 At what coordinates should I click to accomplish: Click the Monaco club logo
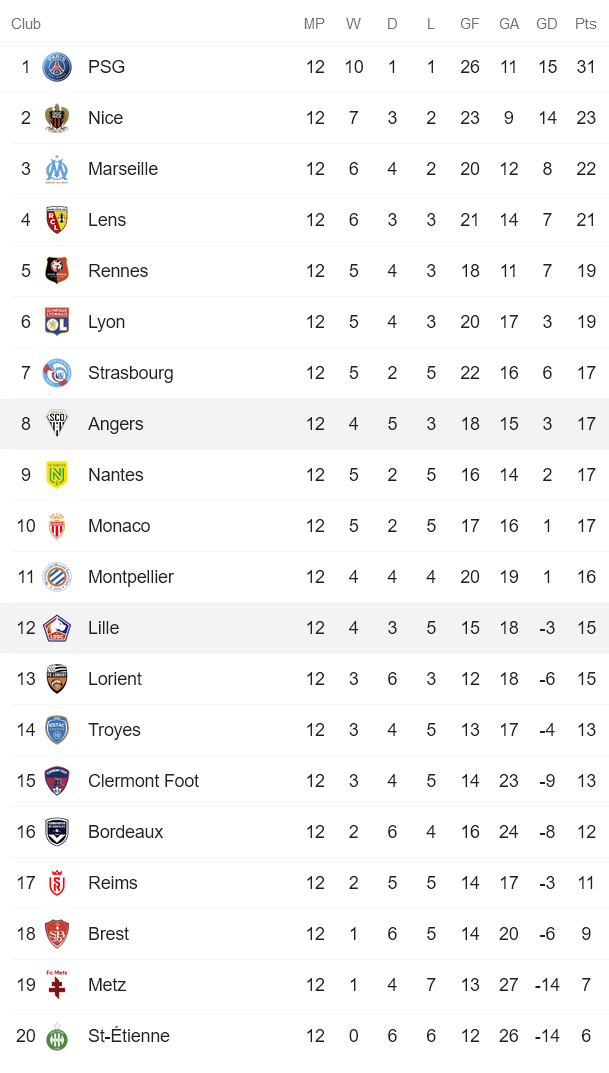(57, 526)
